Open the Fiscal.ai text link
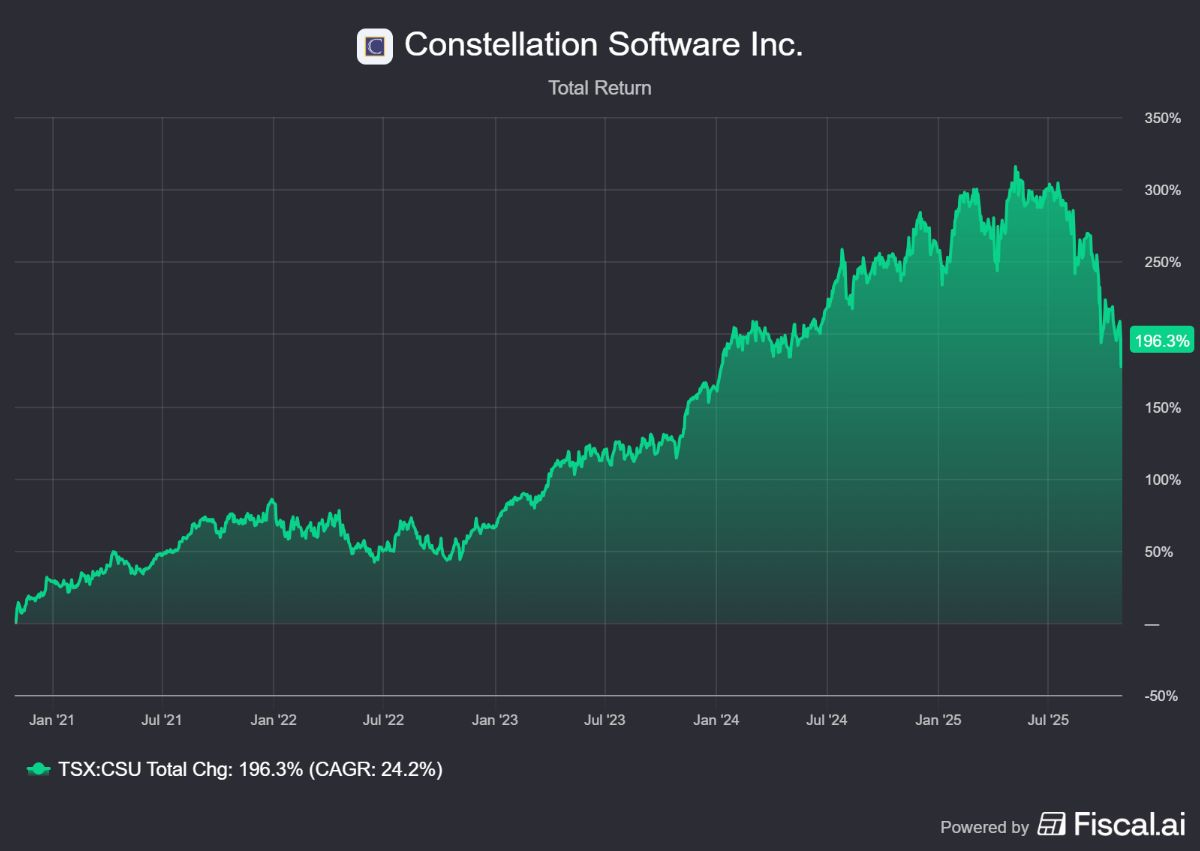Viewport: 1200px width, 851px height. pyautogui.click(x=1130, y=824)
